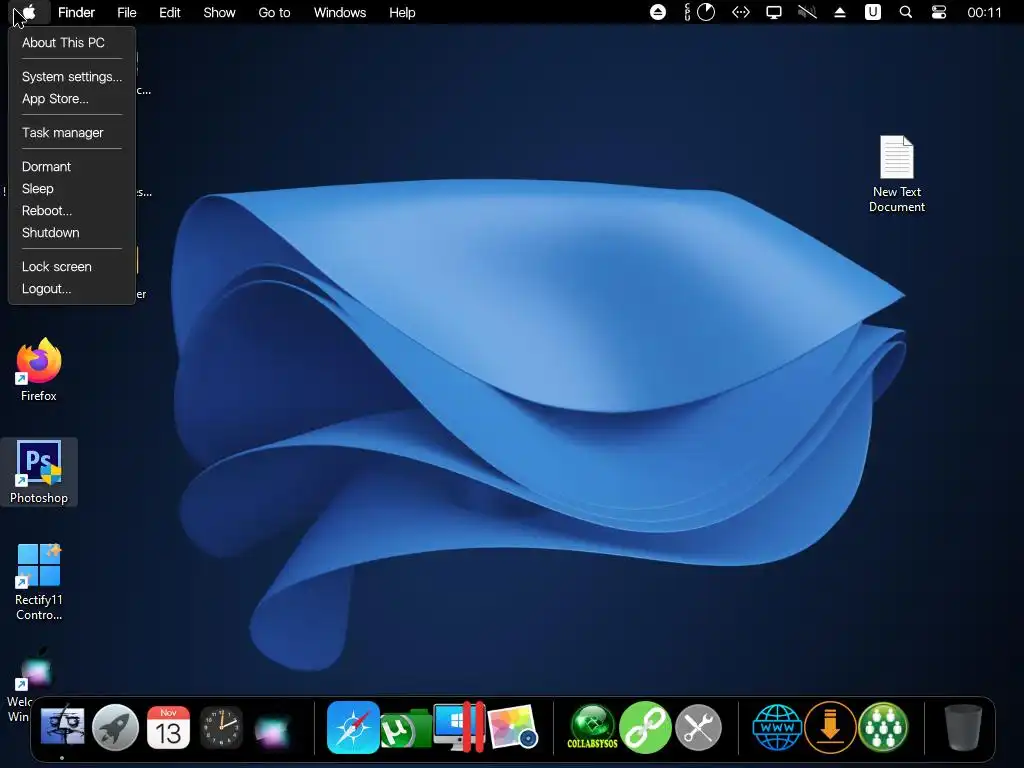The width and height of the screenshot is (1024, 768).
Task: Open the Trash bin in dock
Action: 963,727
